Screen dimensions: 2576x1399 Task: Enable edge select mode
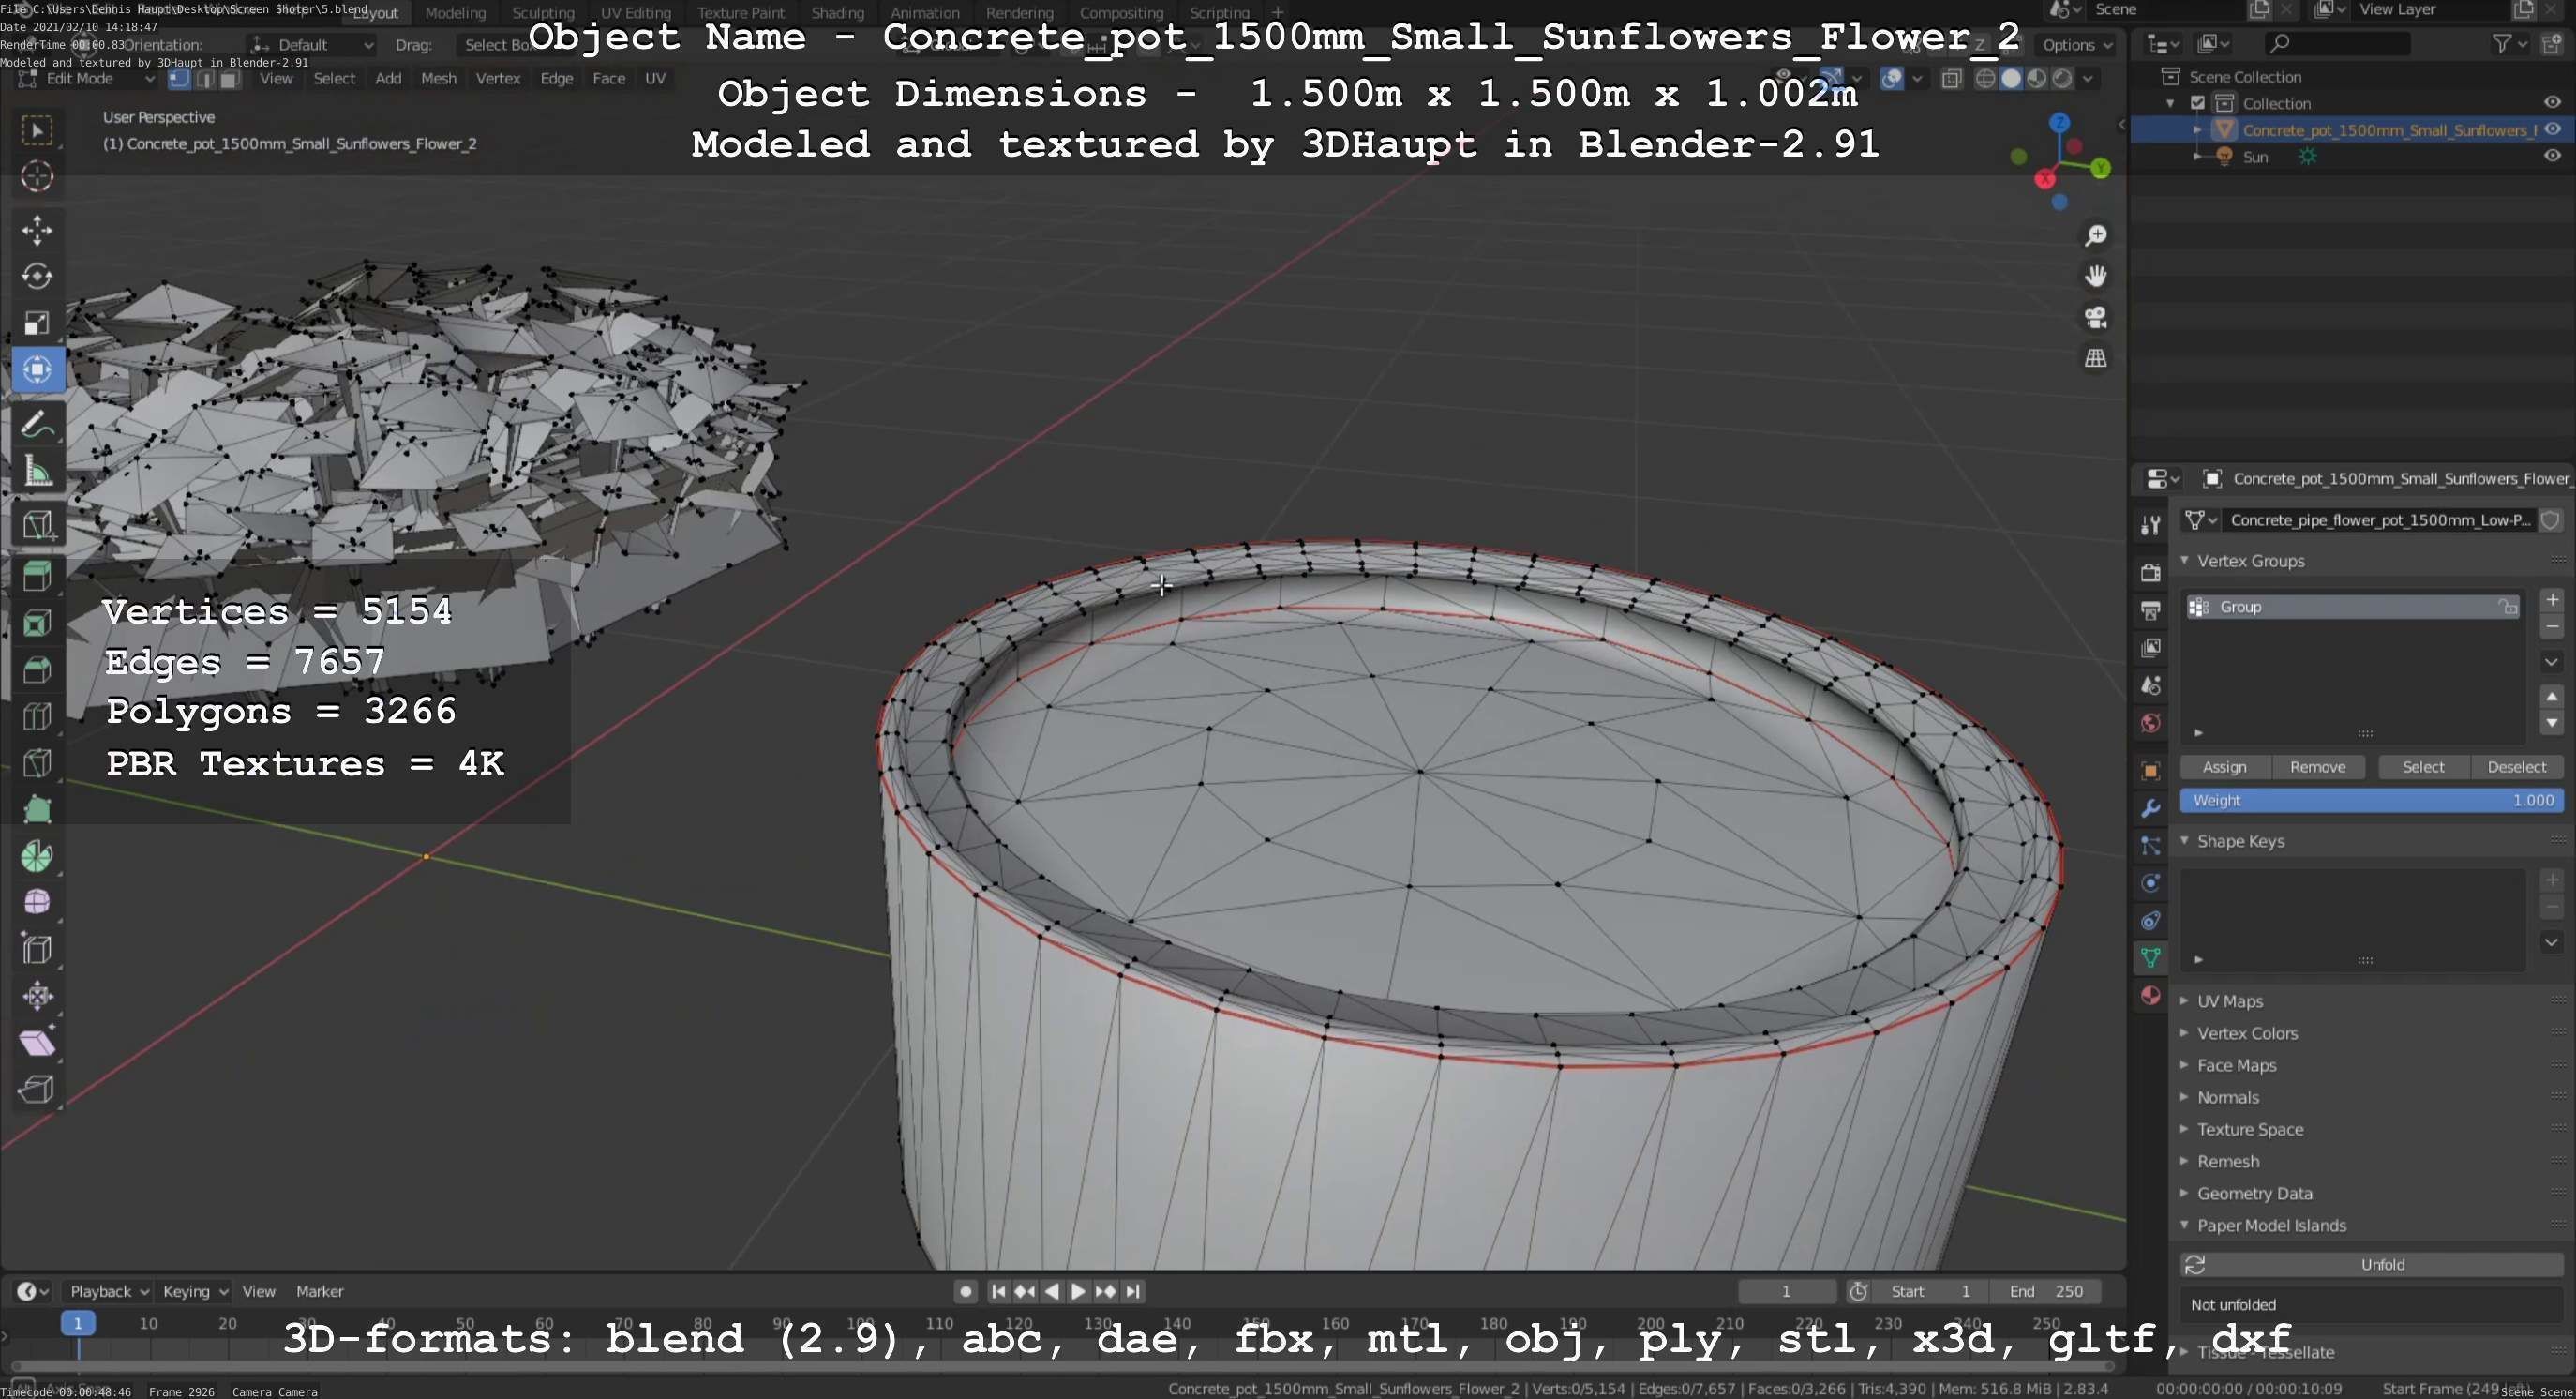click(205, 79)
